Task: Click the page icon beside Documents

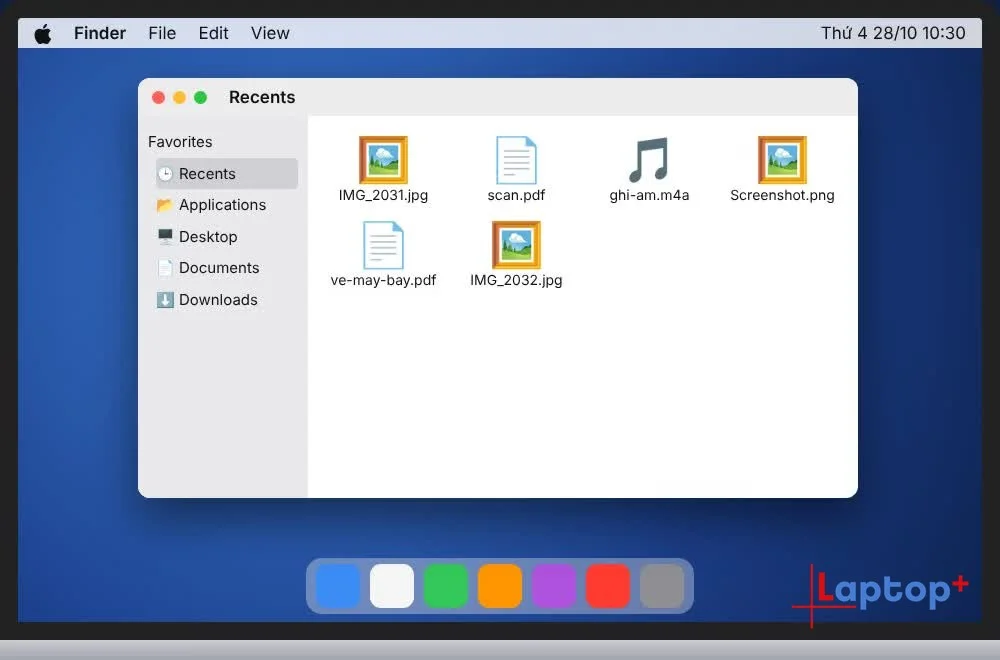Action: click(x=165, y=268)
